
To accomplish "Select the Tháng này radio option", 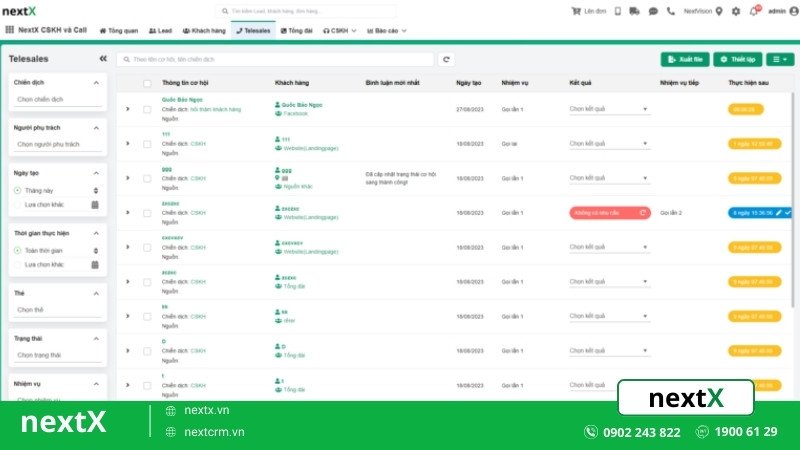I will (x=17, y=190).
